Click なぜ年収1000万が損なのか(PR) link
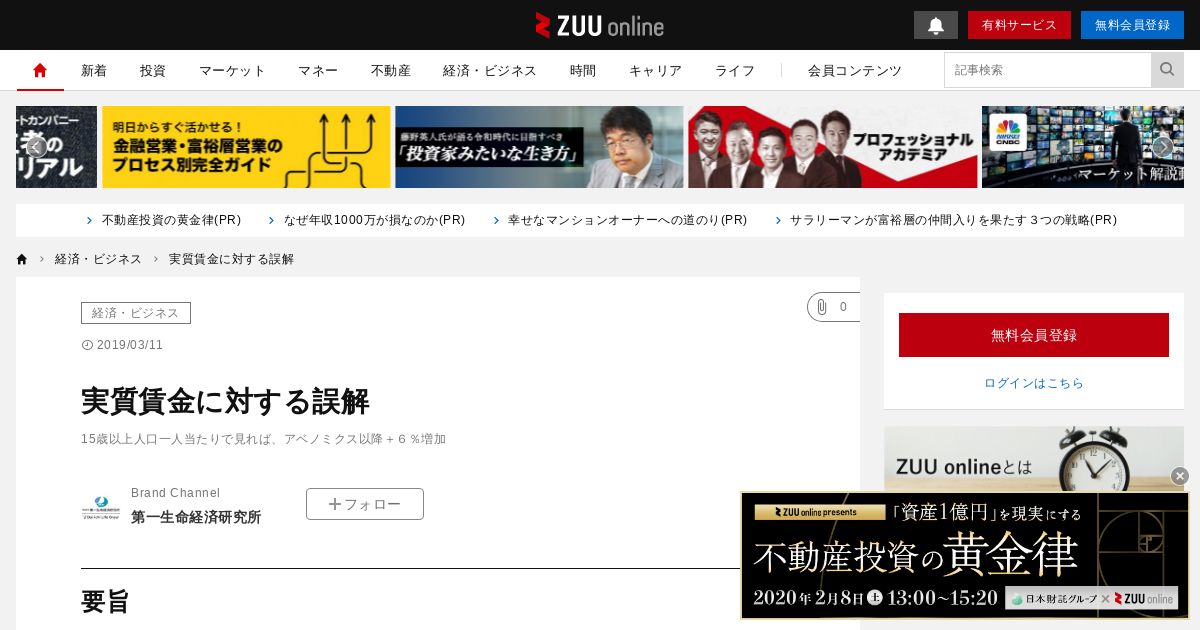Viewport: 1200px width, 630px height. (374, 220)
